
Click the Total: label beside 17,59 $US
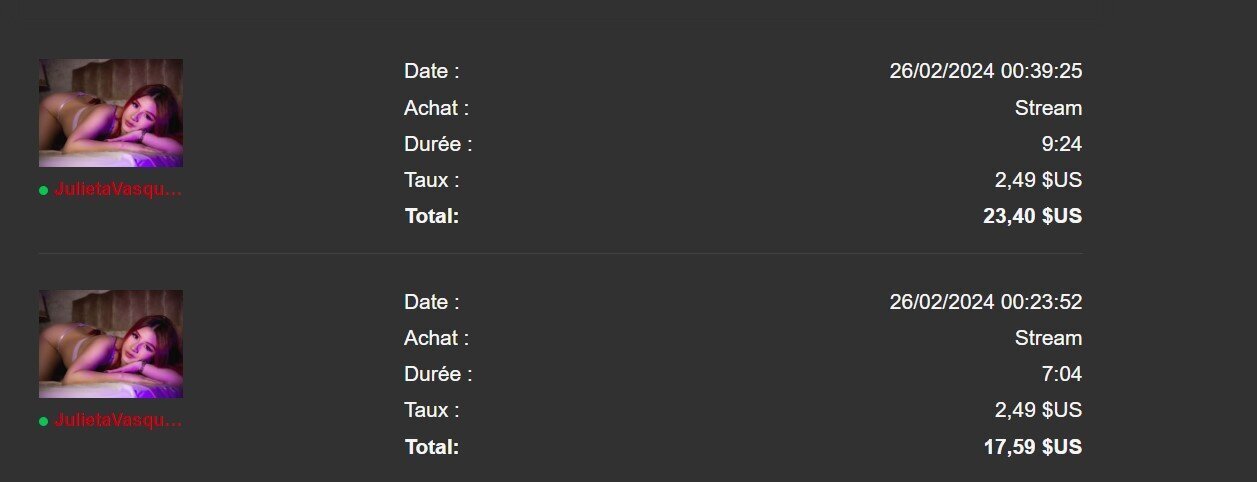pyautogui.click(x=432, y=447)
